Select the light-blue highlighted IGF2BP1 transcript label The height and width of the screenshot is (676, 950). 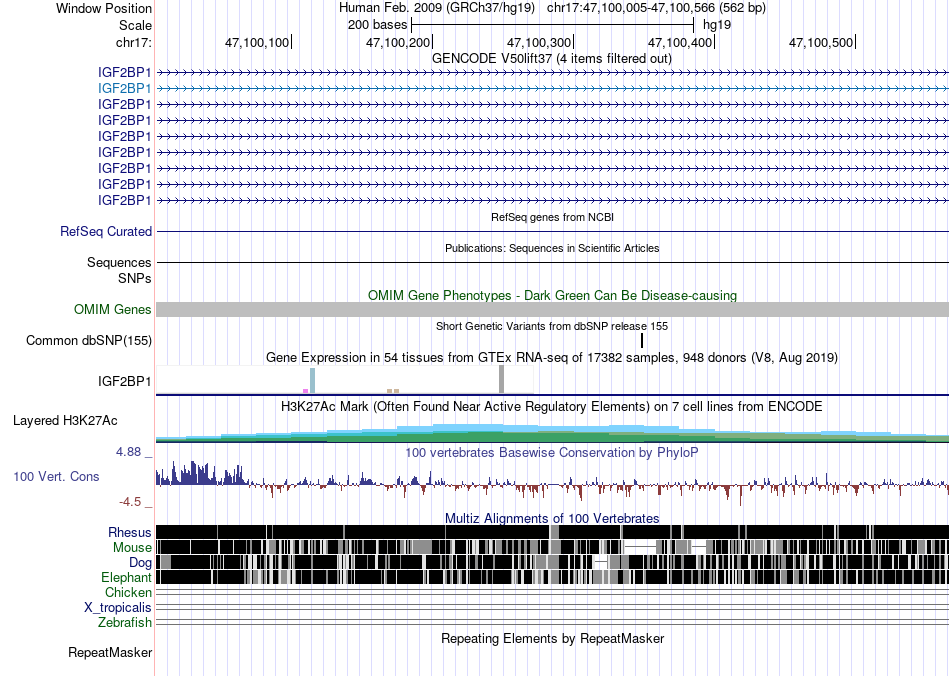pos(124,88)
